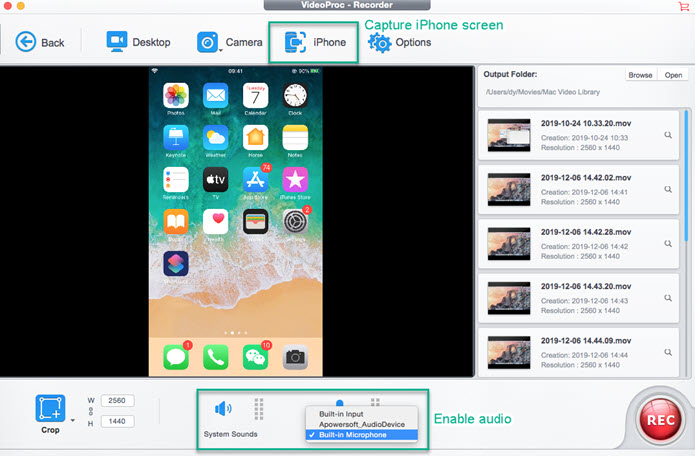Viewport: 695px width, 456px height.
Task: Click the red REC button
Action: (660, 419)
